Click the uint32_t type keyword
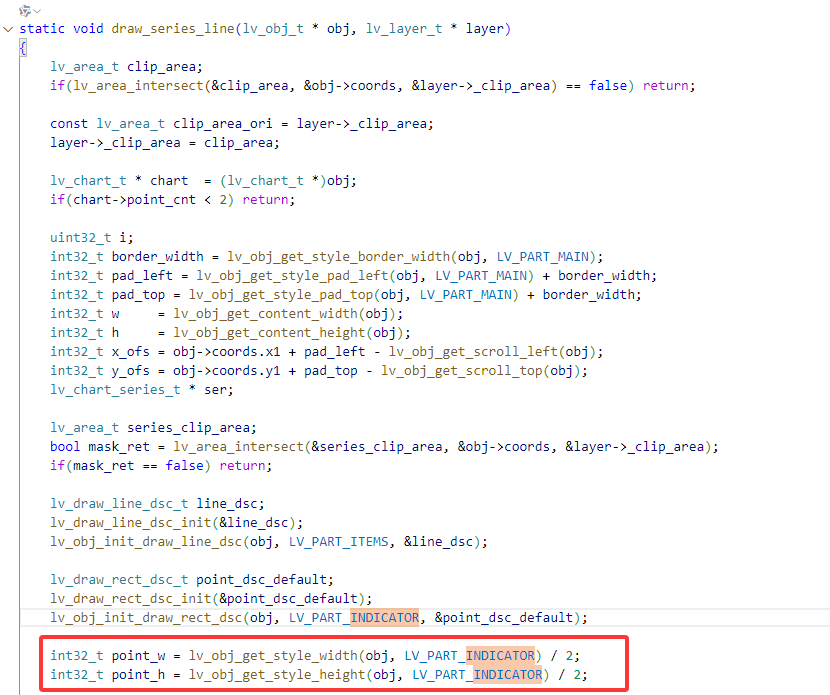The width and height of the screenshot is (830, 695). click(x=80, y=238)
